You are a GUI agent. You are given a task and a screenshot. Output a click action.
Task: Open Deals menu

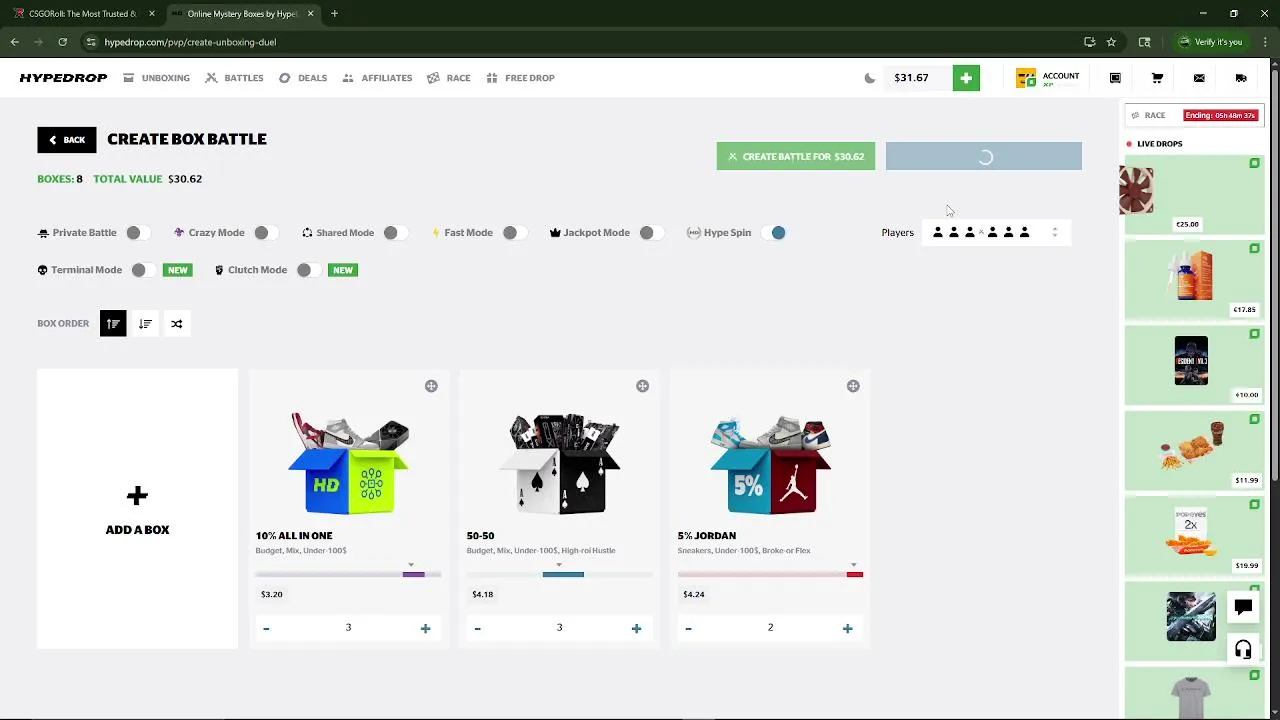303,78
